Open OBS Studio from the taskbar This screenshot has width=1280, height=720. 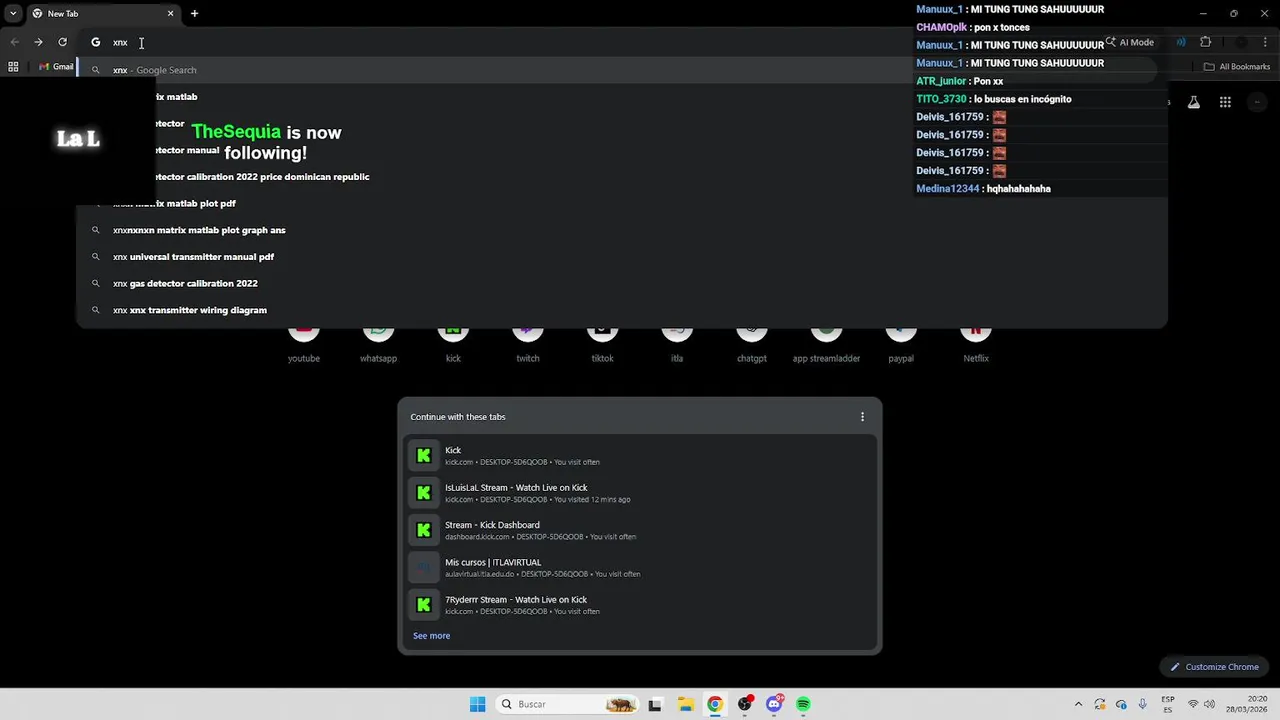745,704
